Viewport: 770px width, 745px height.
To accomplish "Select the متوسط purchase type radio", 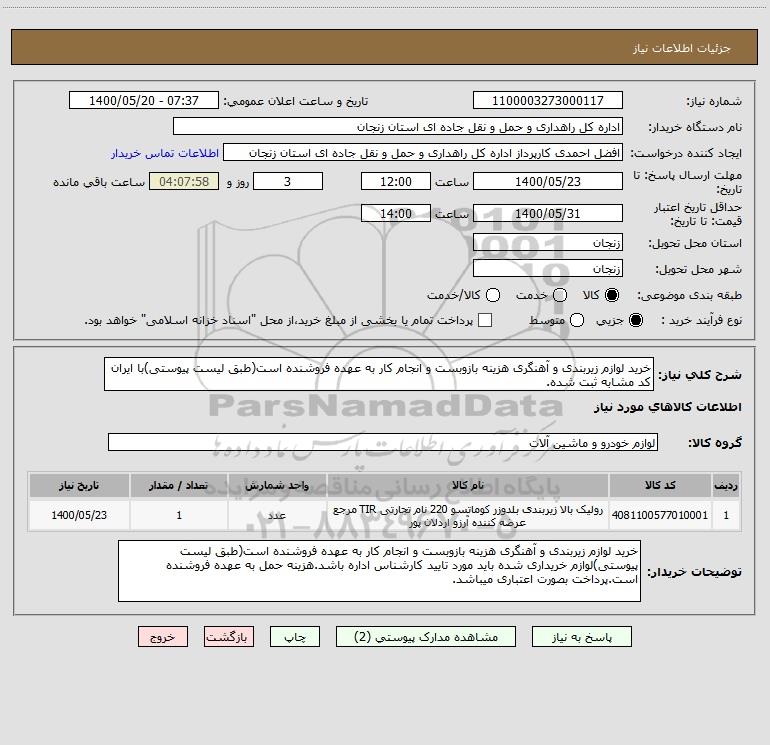I will 577,320.
